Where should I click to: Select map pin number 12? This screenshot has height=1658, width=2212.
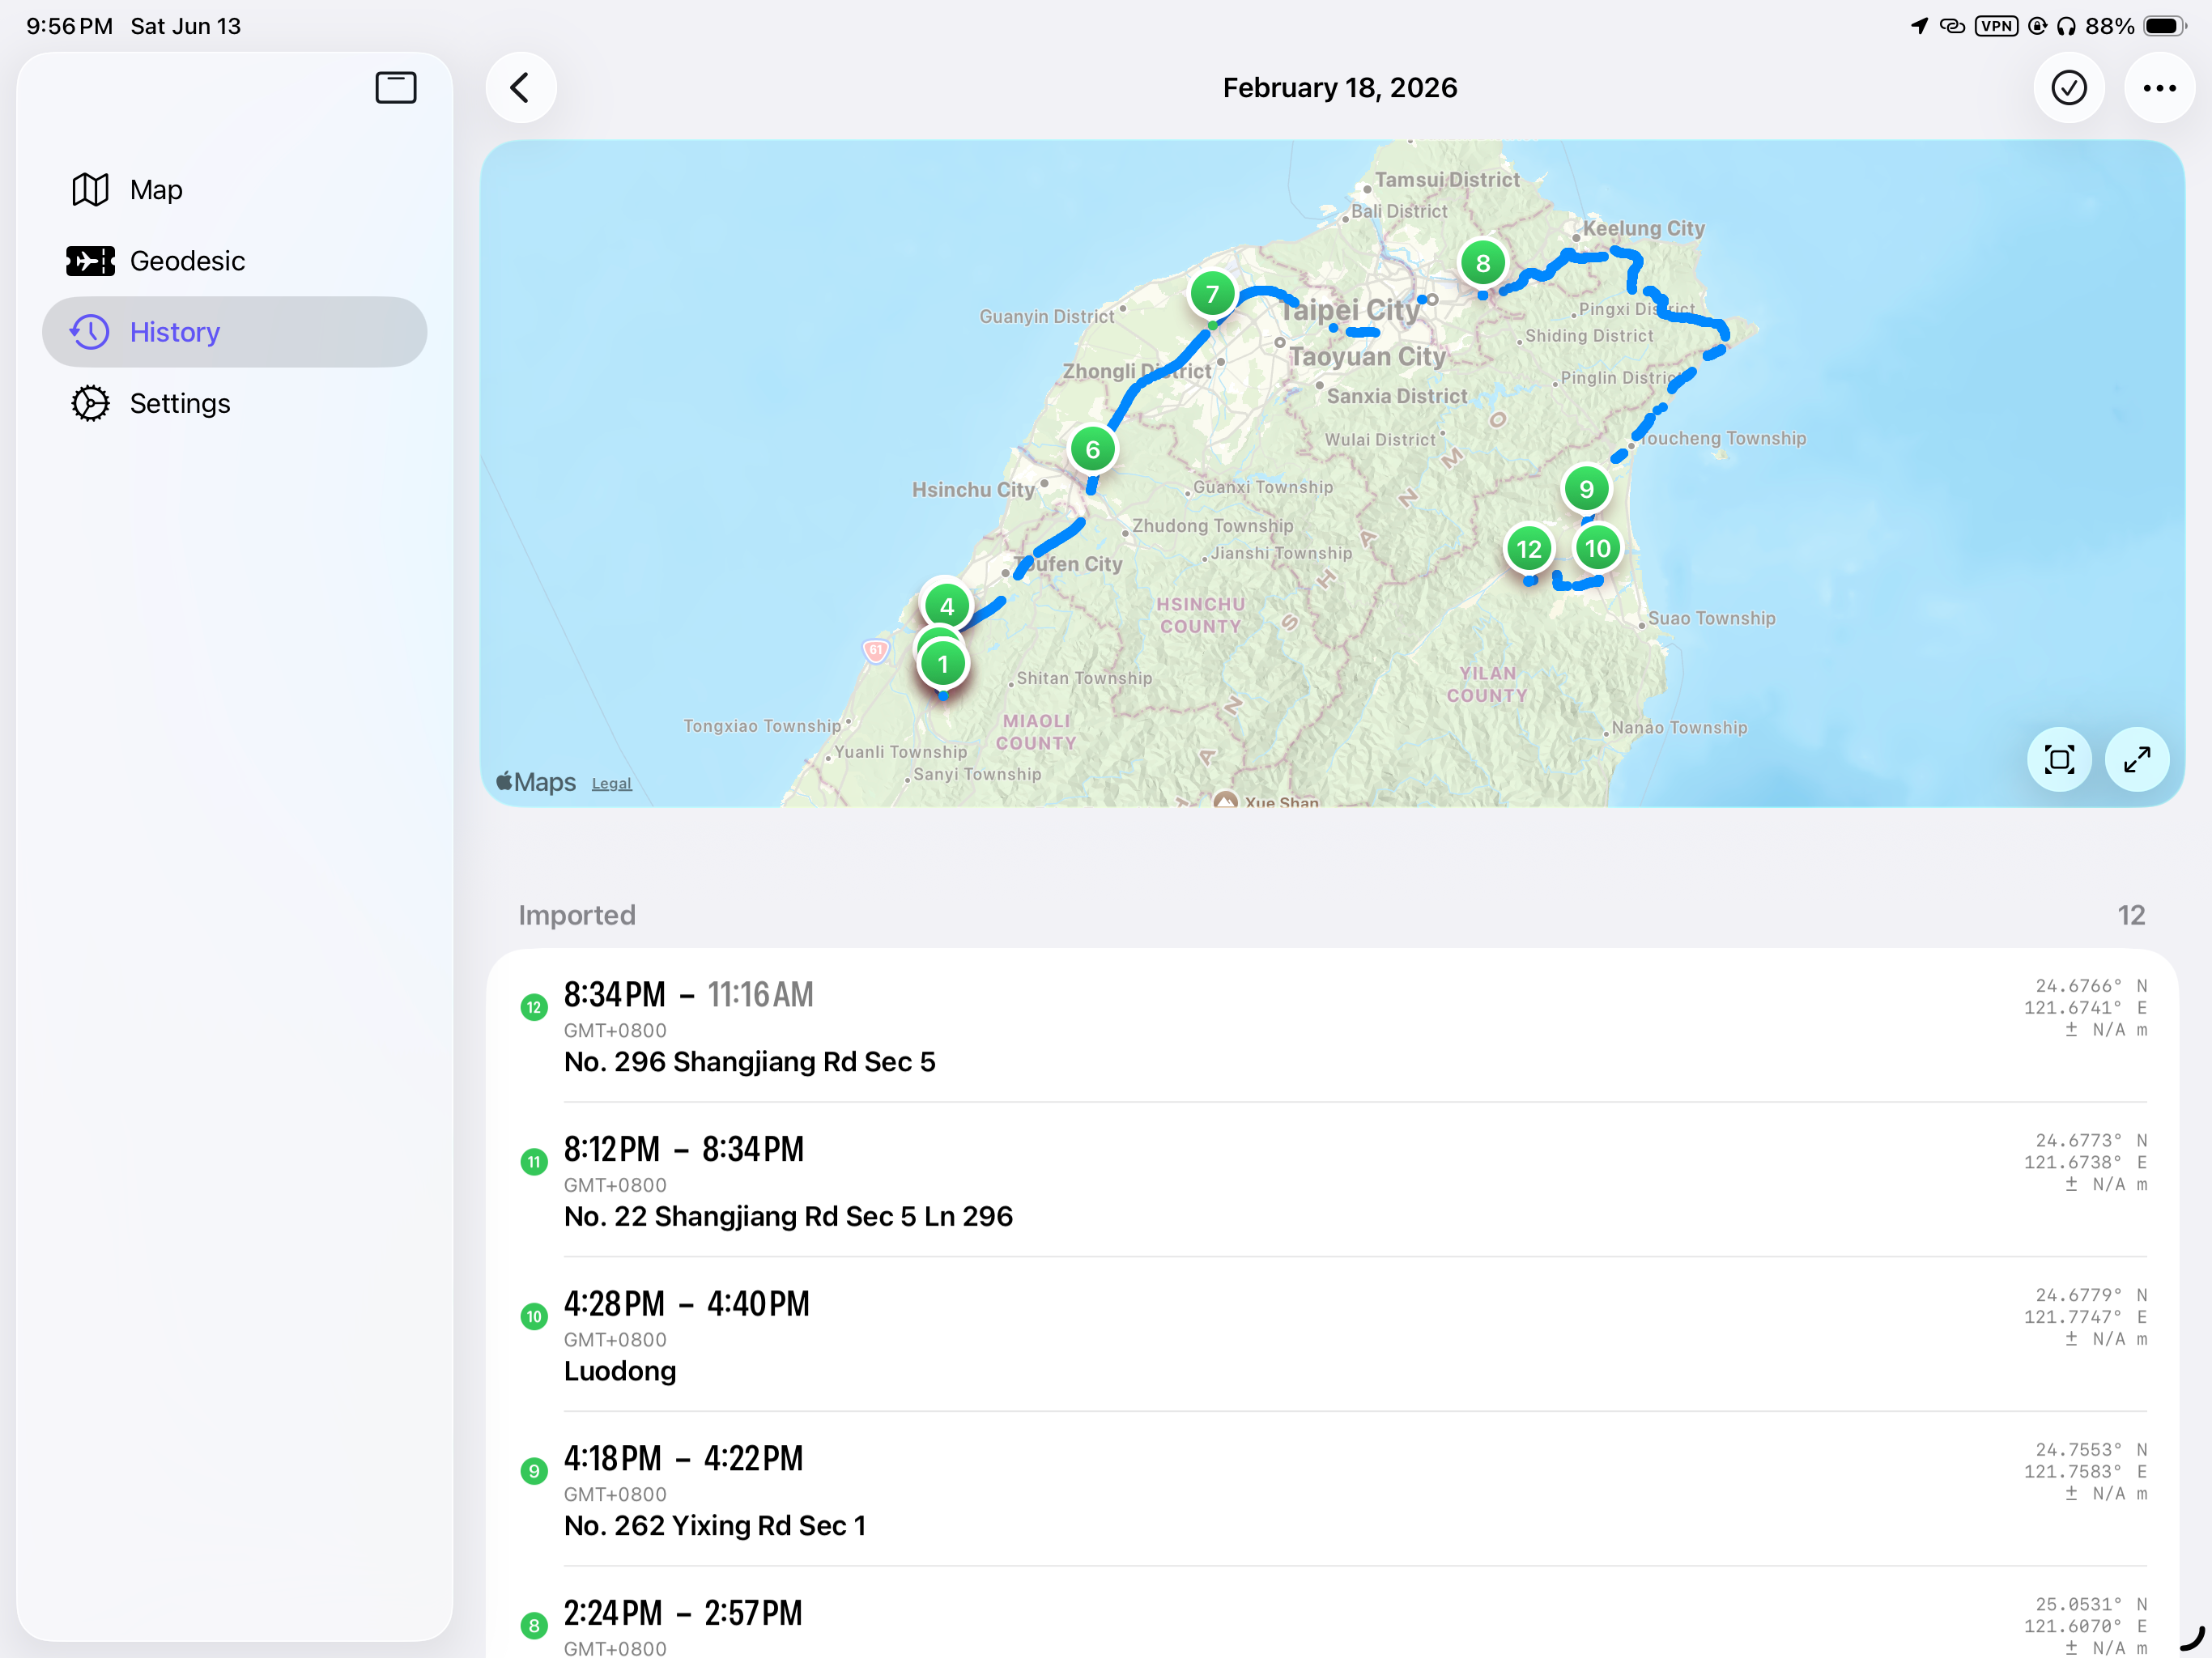(x=1529, y=549)
